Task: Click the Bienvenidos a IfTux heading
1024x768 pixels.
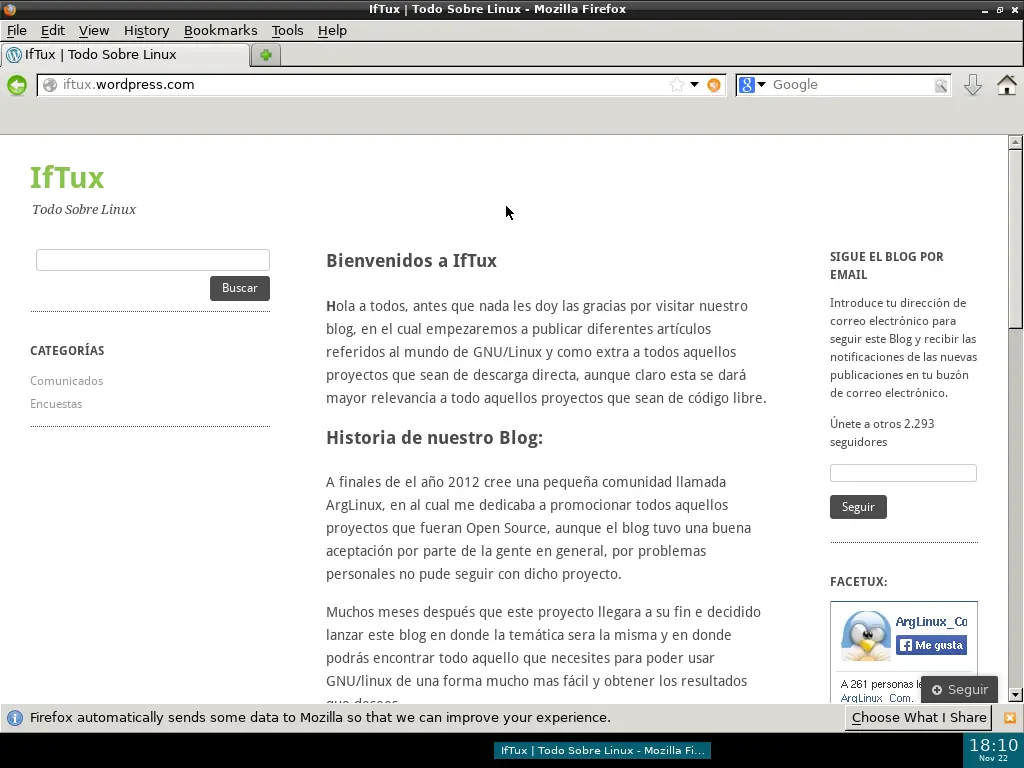Action: click(411, 261)
